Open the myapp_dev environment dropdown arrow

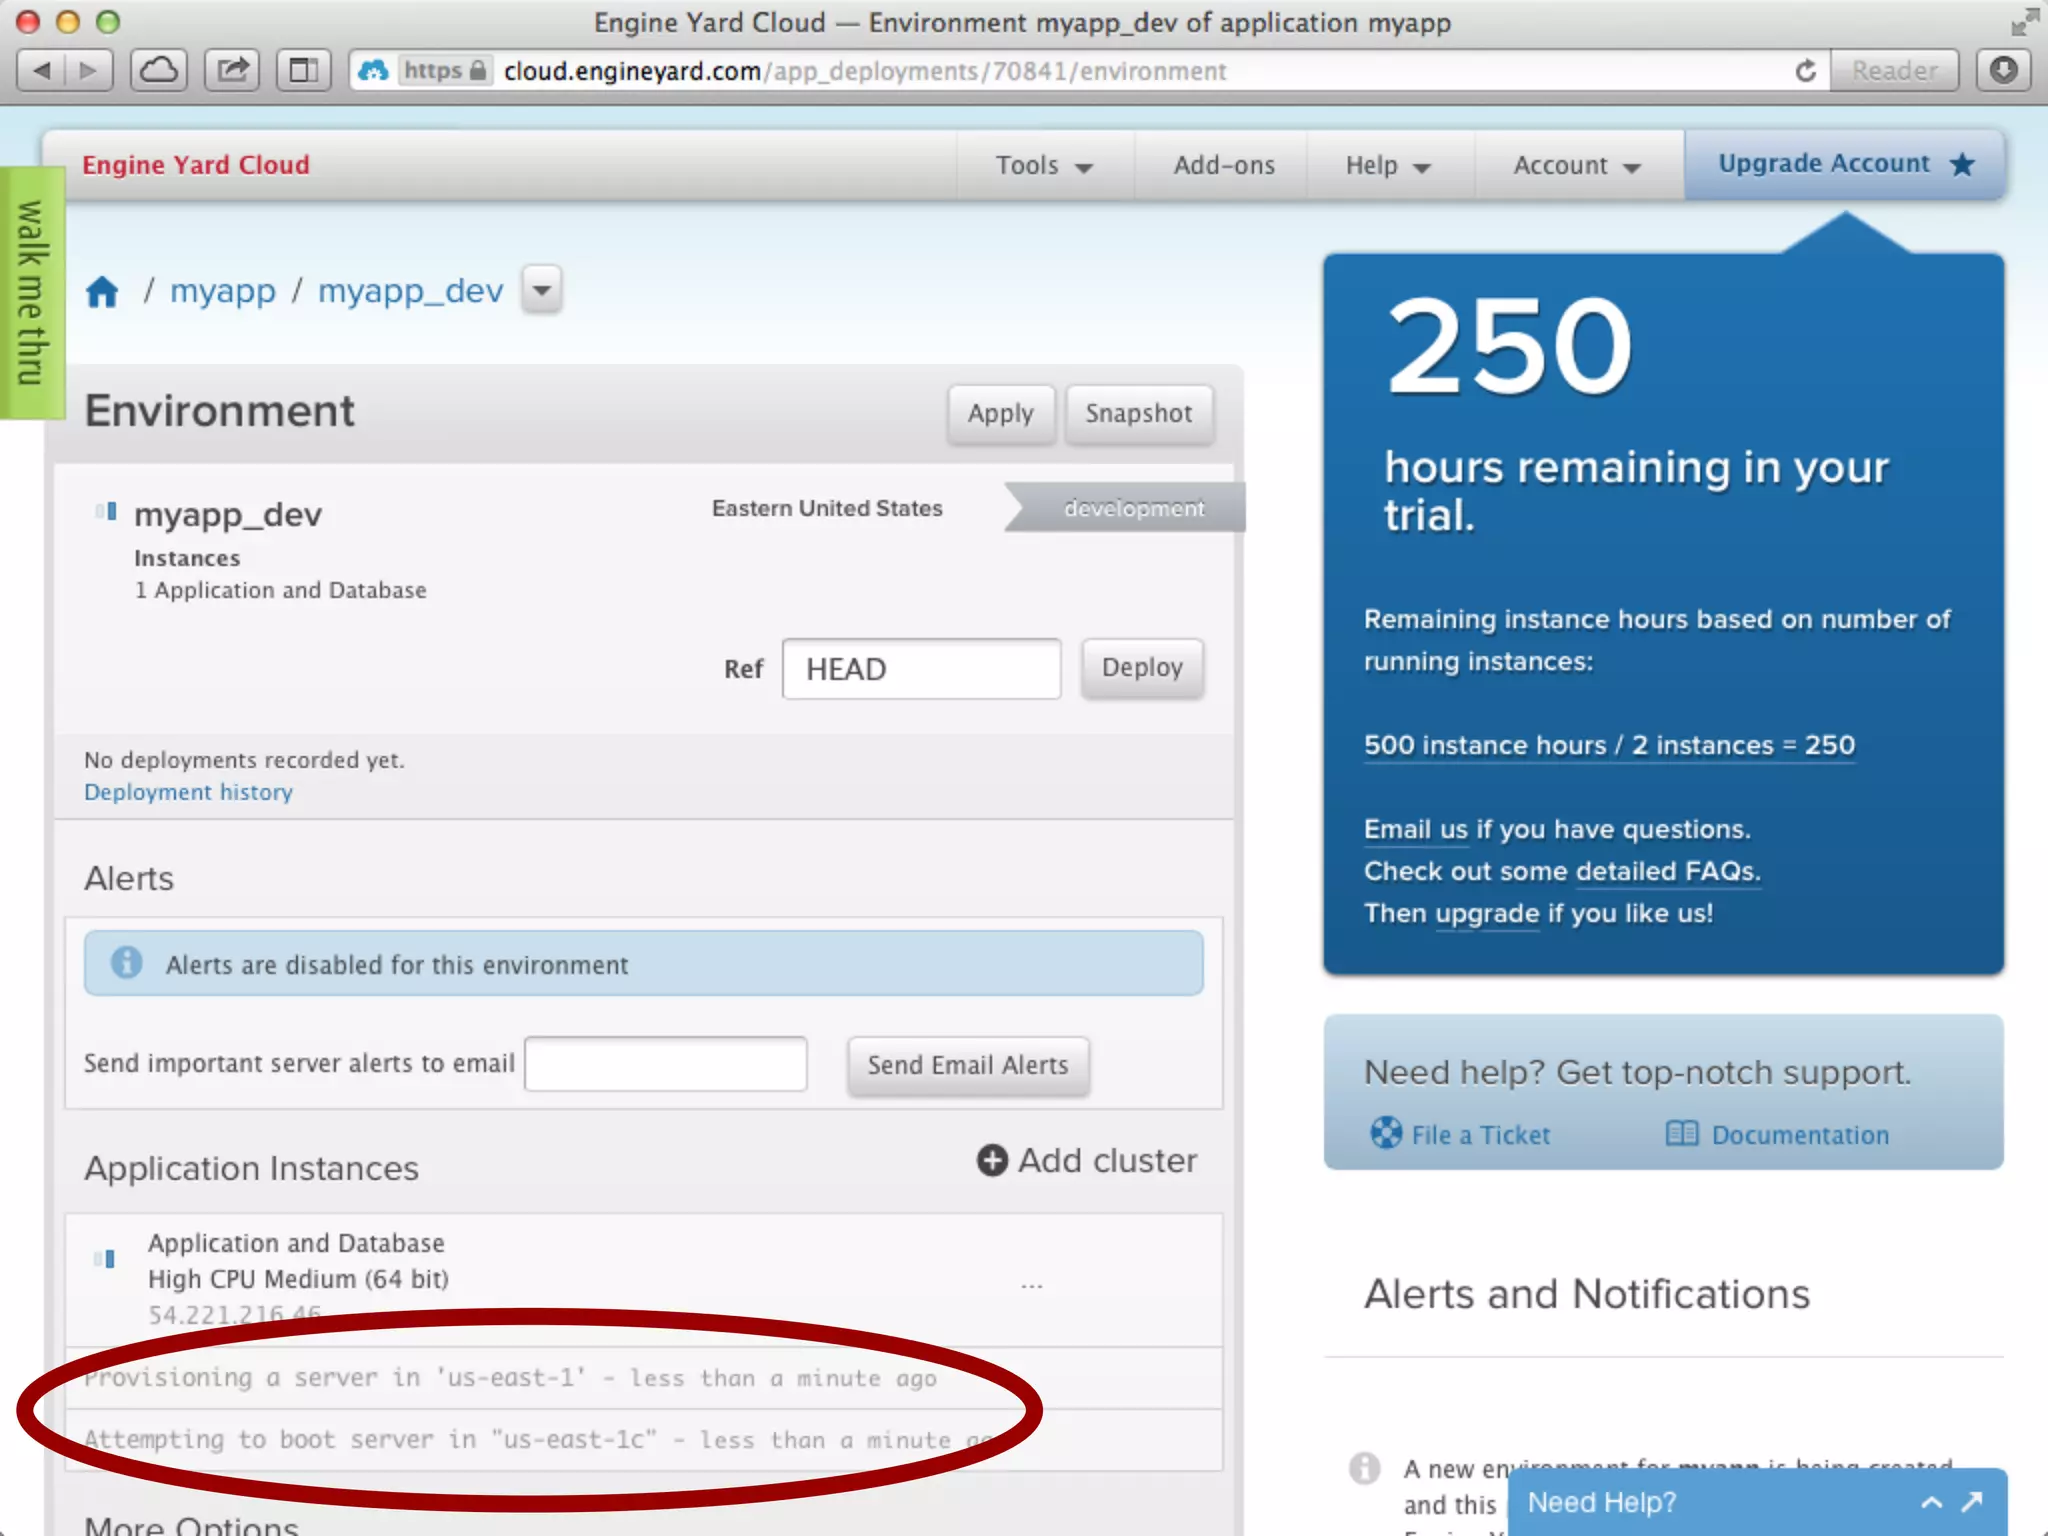pyautogui.click(x=542, y=291)
